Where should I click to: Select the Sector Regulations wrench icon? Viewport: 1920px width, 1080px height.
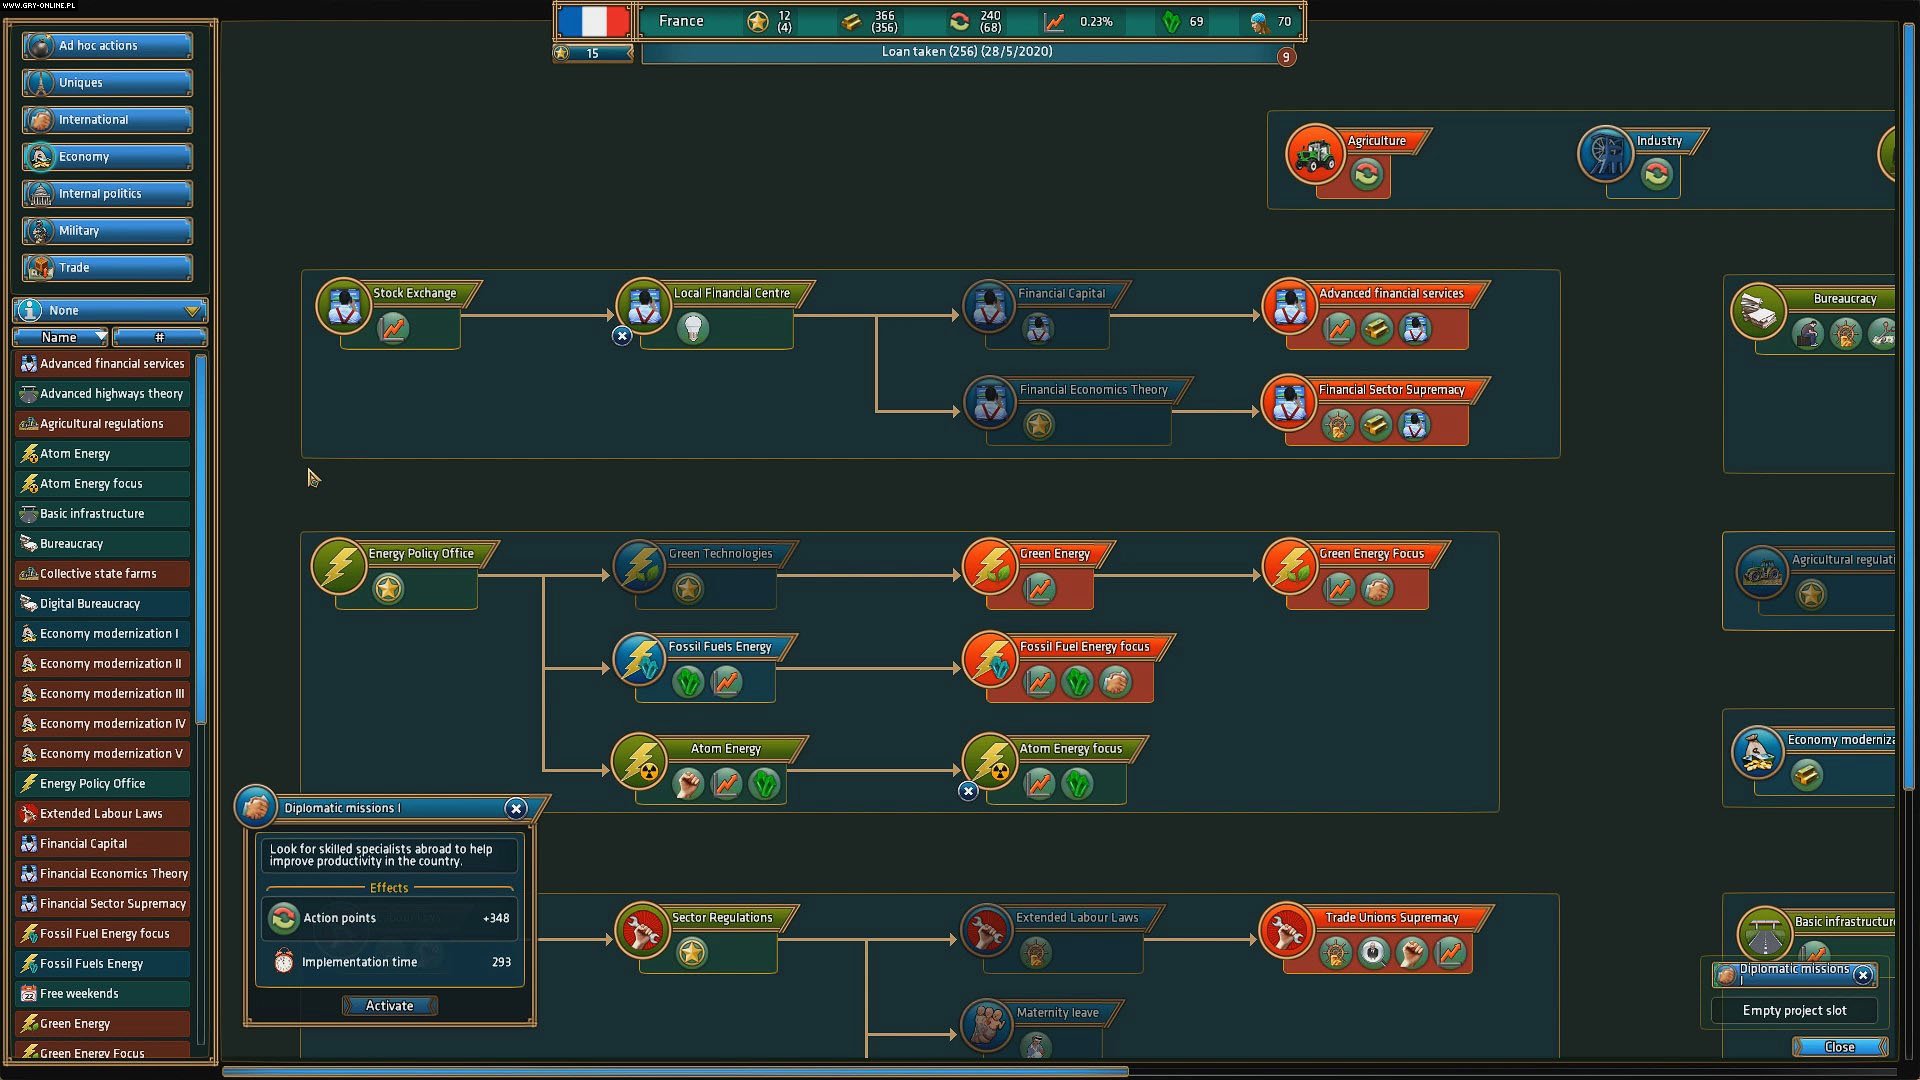[642, 930]
